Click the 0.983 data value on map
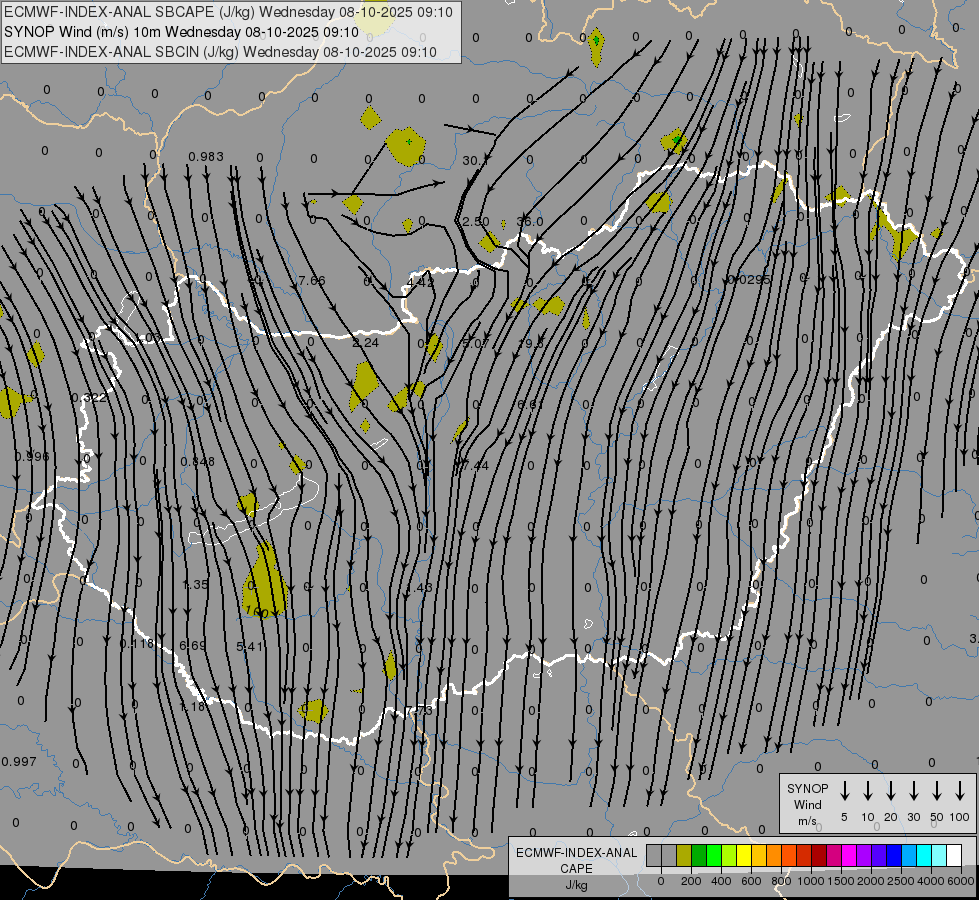This screenshot has width=979, height=900. [x=205, y=157]
